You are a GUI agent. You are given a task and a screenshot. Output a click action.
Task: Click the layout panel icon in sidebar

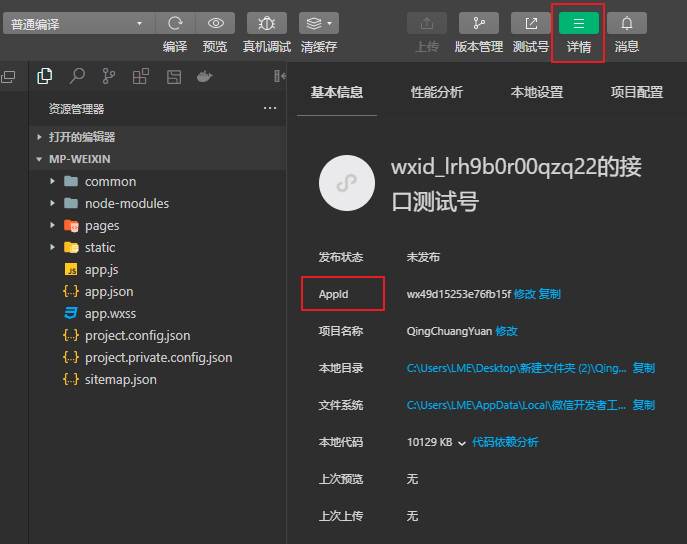click(174, 77)
